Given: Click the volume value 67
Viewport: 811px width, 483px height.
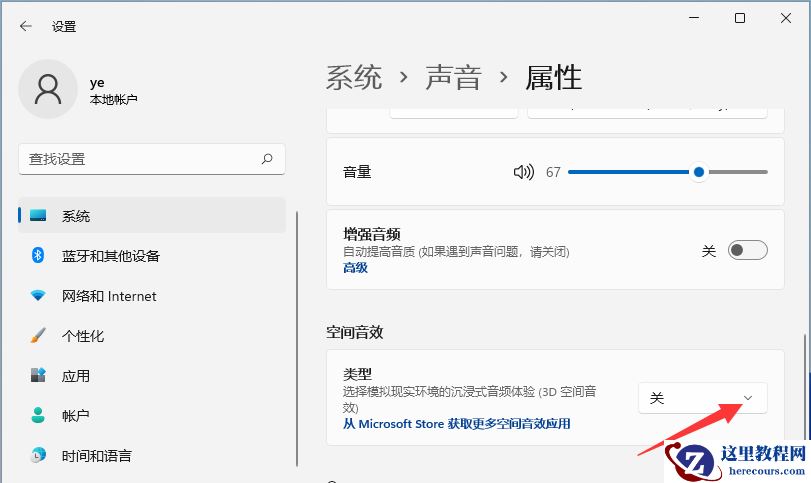Looking at the screenshot, I should 553,172.
